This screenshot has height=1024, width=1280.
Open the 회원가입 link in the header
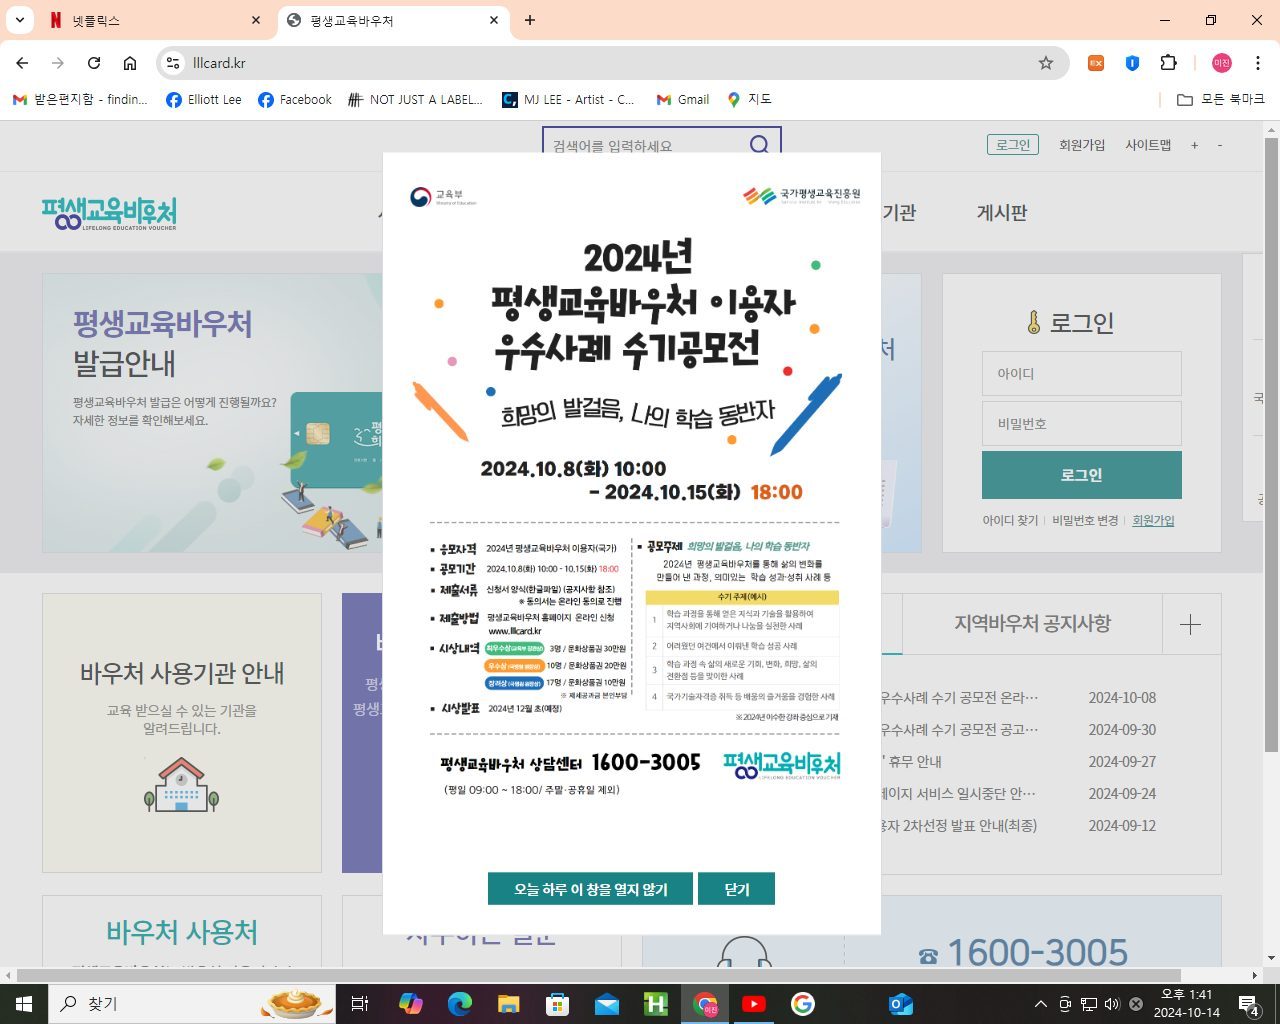coord(1082,145)
